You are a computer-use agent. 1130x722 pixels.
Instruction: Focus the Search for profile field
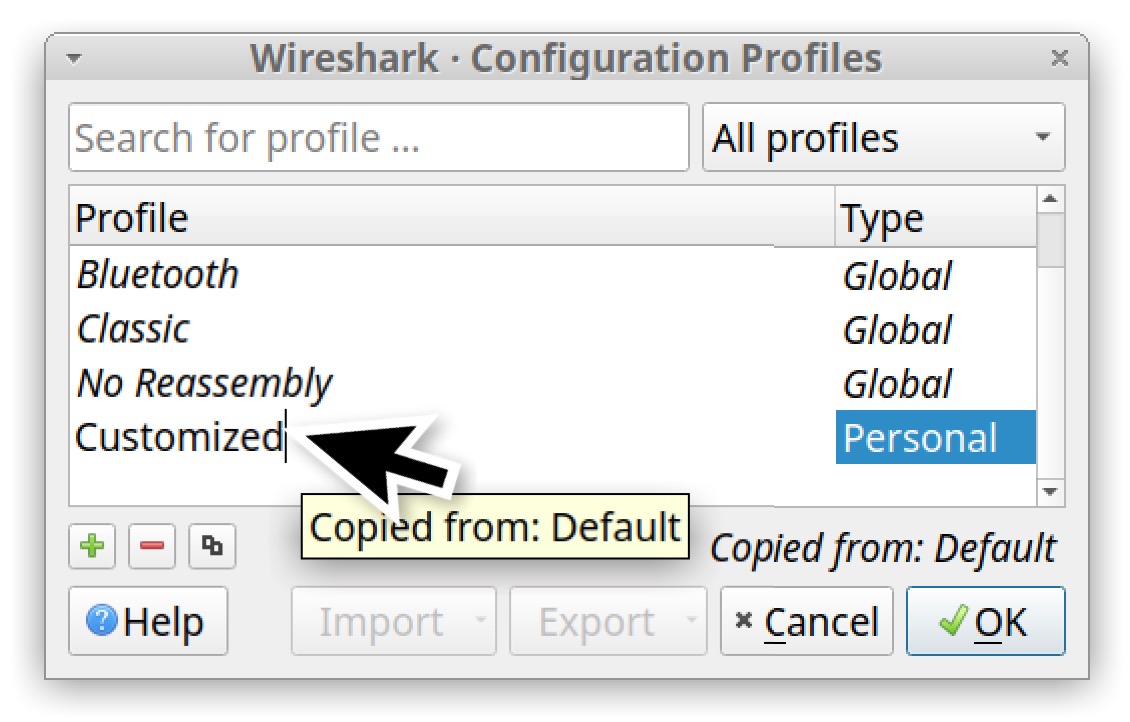click(379, 138)
